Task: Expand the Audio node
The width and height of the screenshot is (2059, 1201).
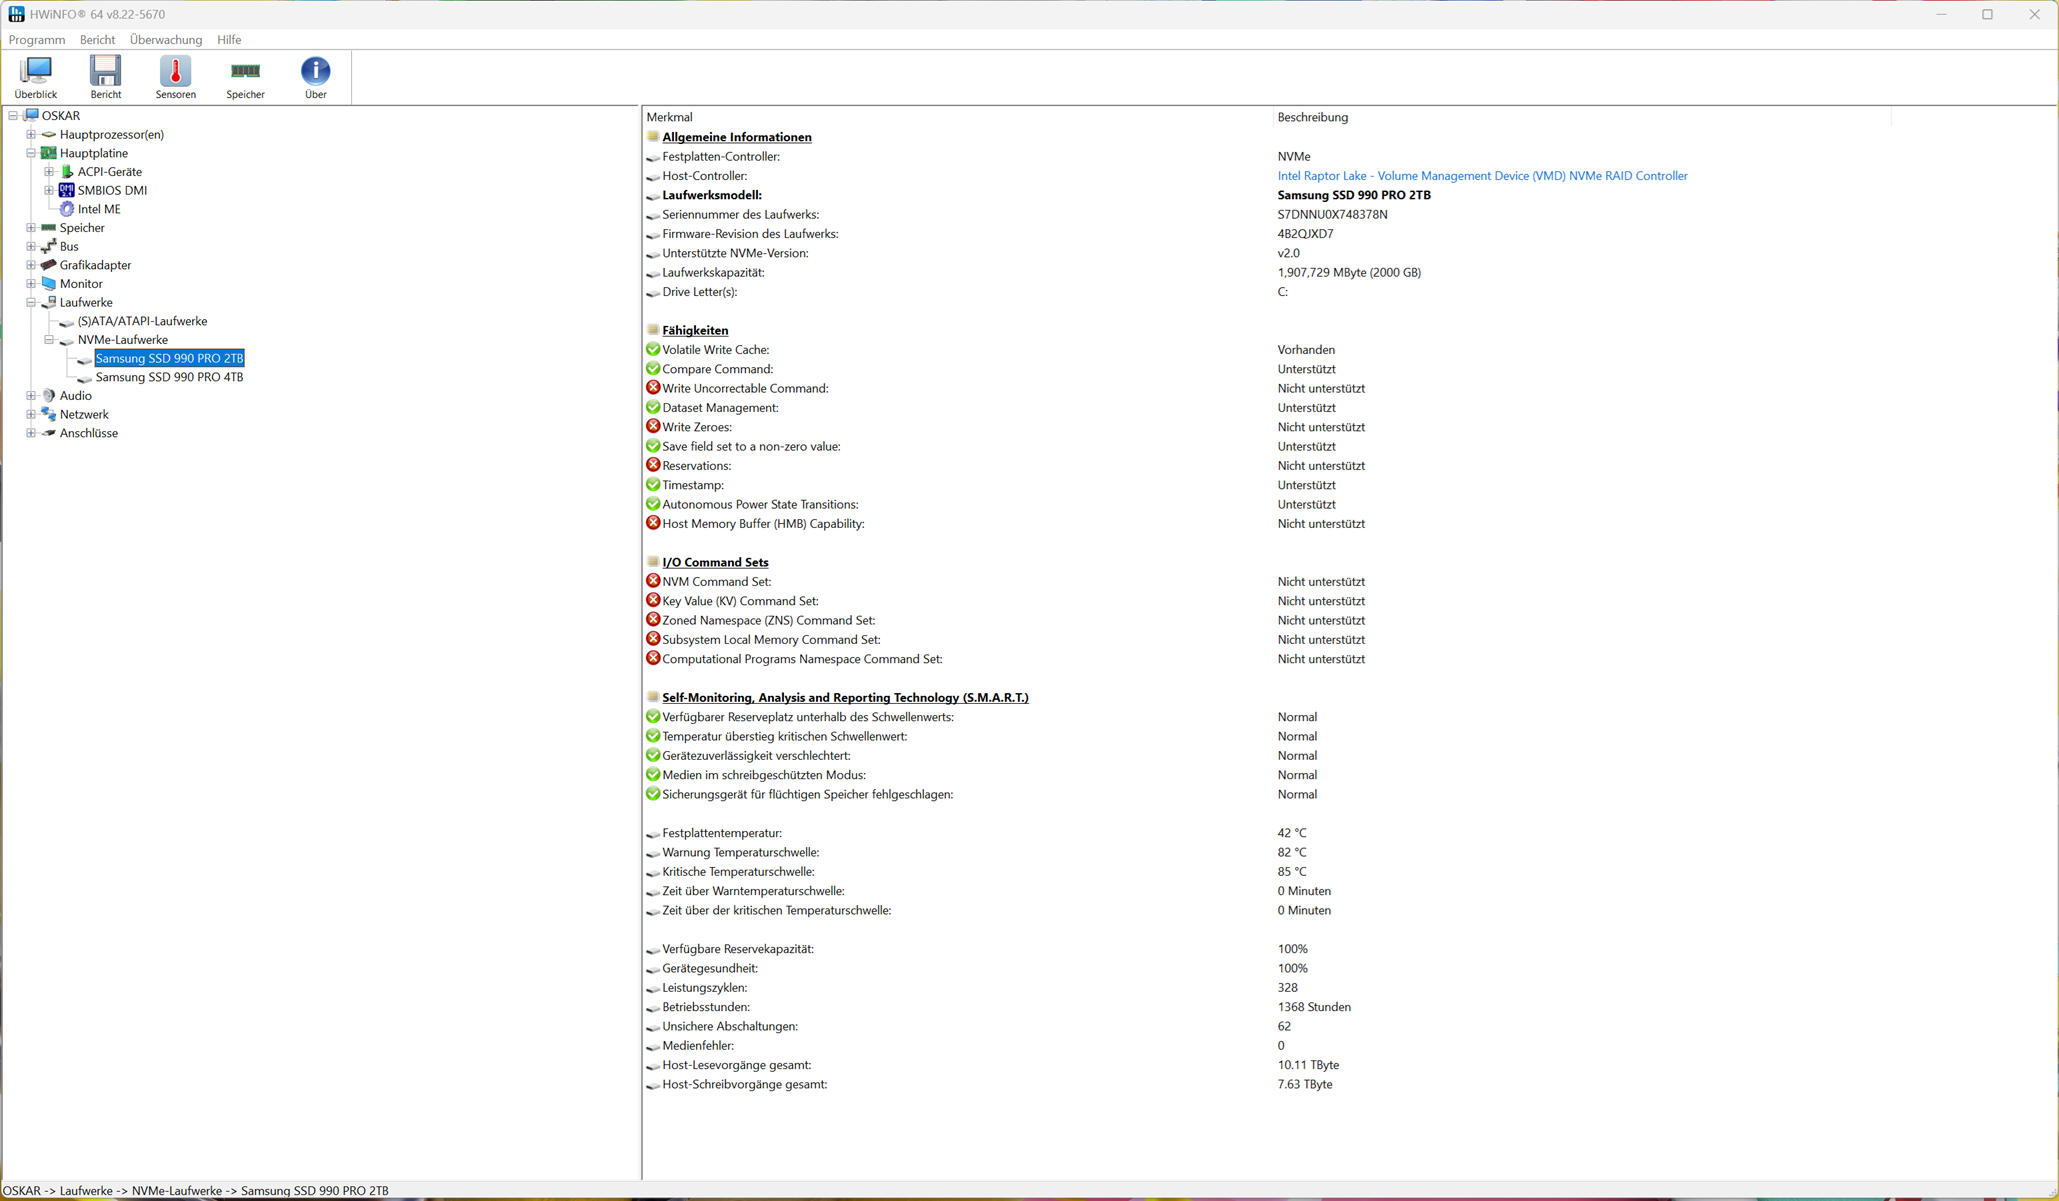Action: click(31, 395)
